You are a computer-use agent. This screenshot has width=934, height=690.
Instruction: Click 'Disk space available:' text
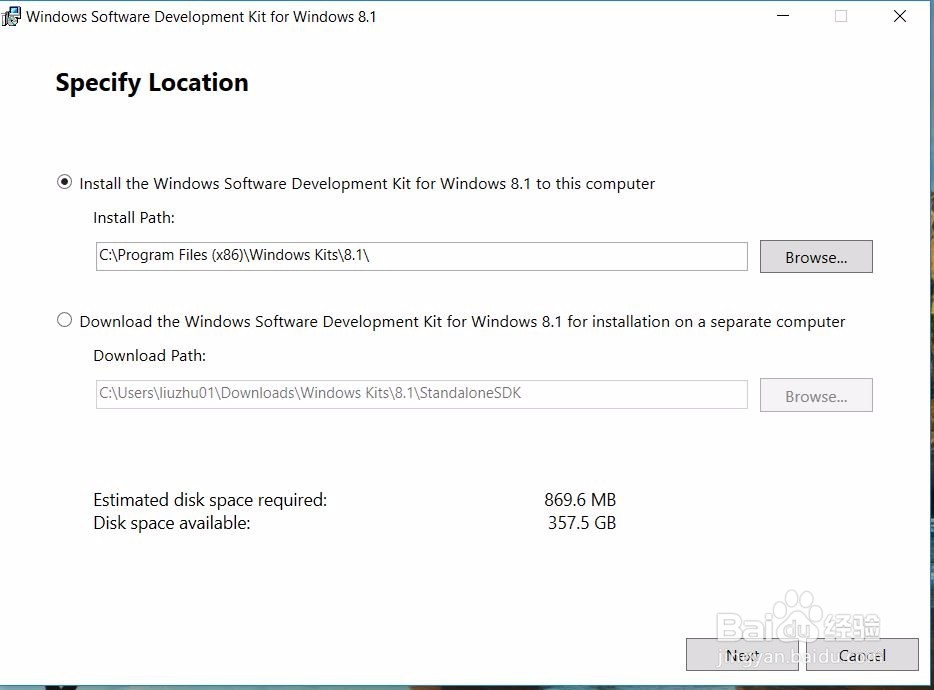(172, 523)
